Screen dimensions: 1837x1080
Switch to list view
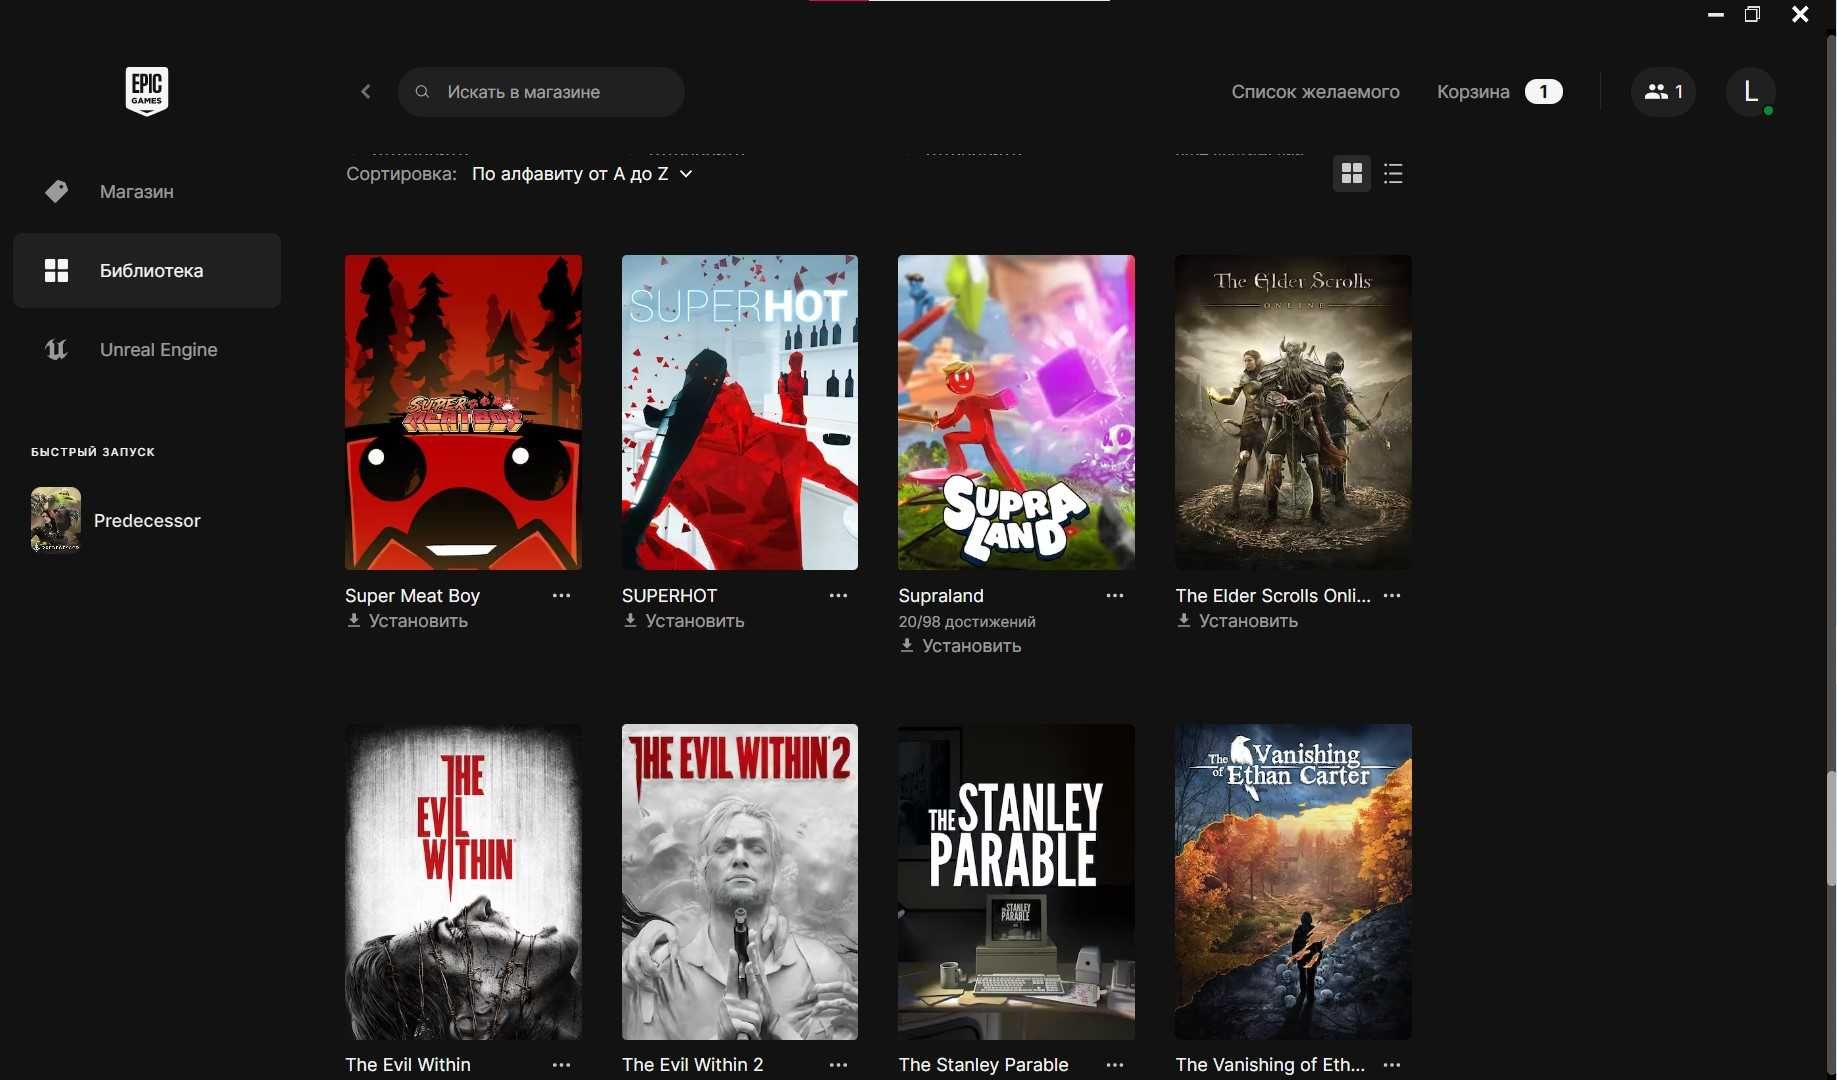click(1393, 174)
